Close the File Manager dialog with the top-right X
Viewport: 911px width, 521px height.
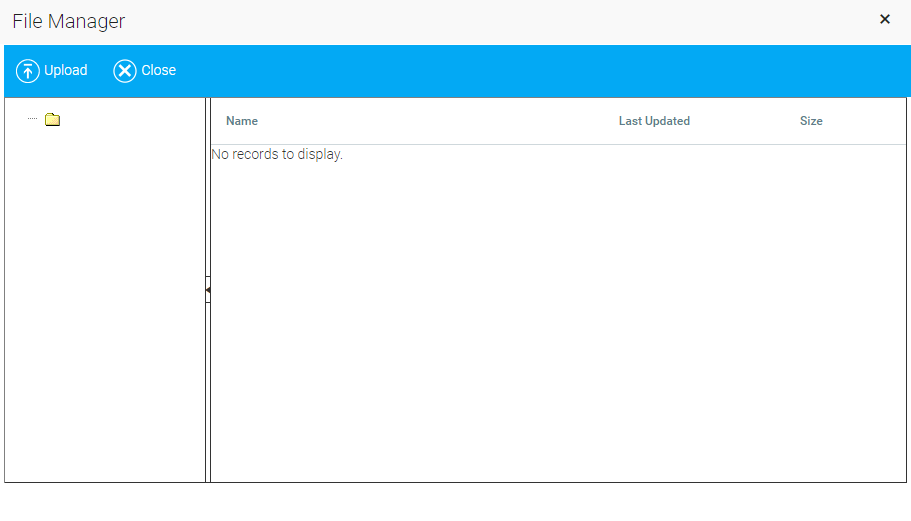pyautogui.click(x=884, y=19)
